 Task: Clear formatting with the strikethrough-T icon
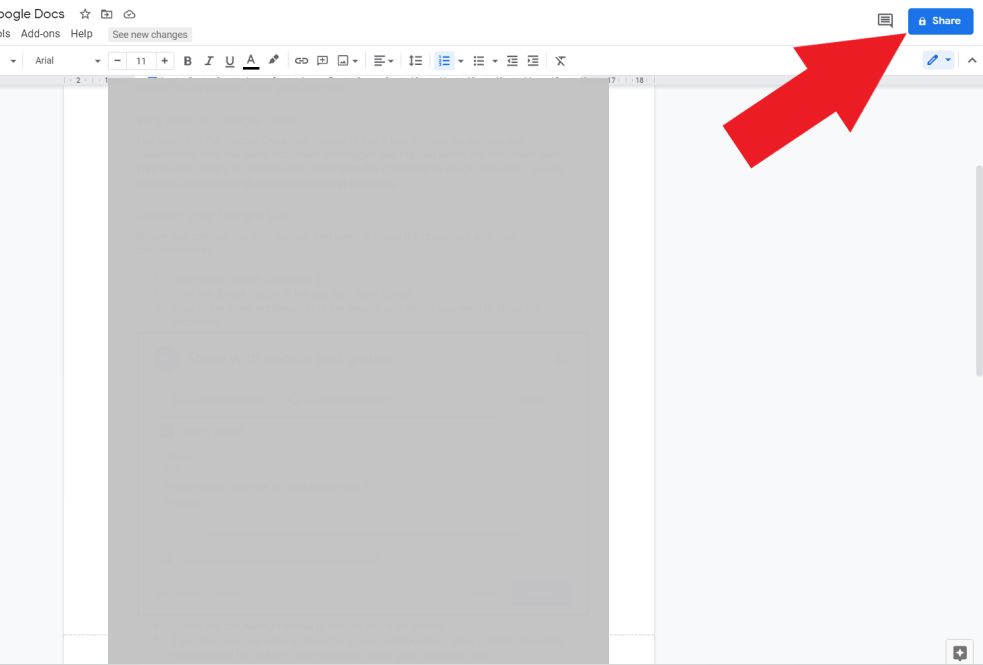(561, 60)
